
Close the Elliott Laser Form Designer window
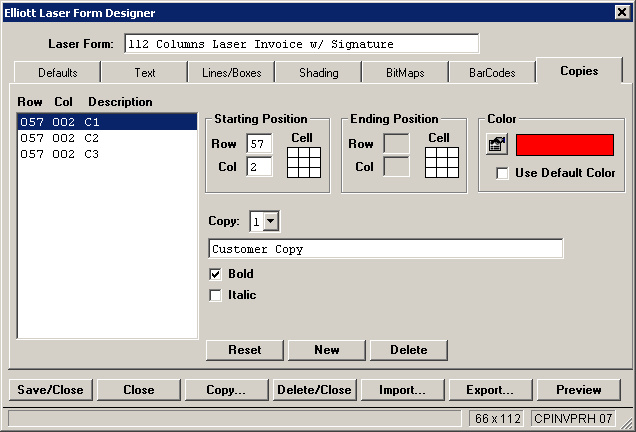[x=622, y=12]
